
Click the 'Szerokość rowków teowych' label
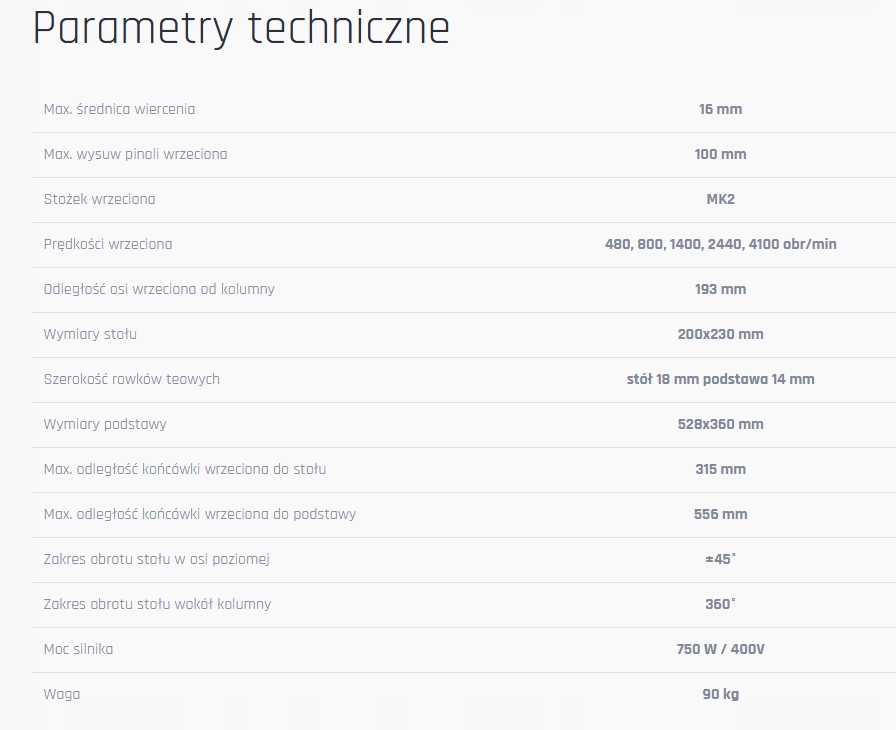point(131,379)
